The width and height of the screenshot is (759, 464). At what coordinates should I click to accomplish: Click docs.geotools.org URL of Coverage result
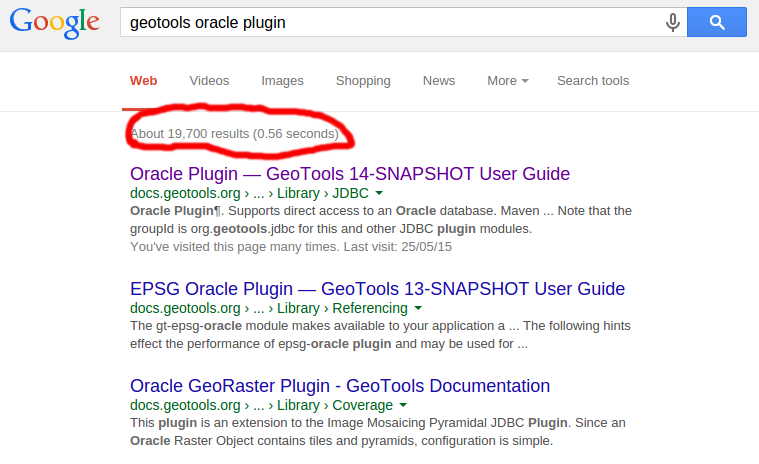tap(185, 405)
